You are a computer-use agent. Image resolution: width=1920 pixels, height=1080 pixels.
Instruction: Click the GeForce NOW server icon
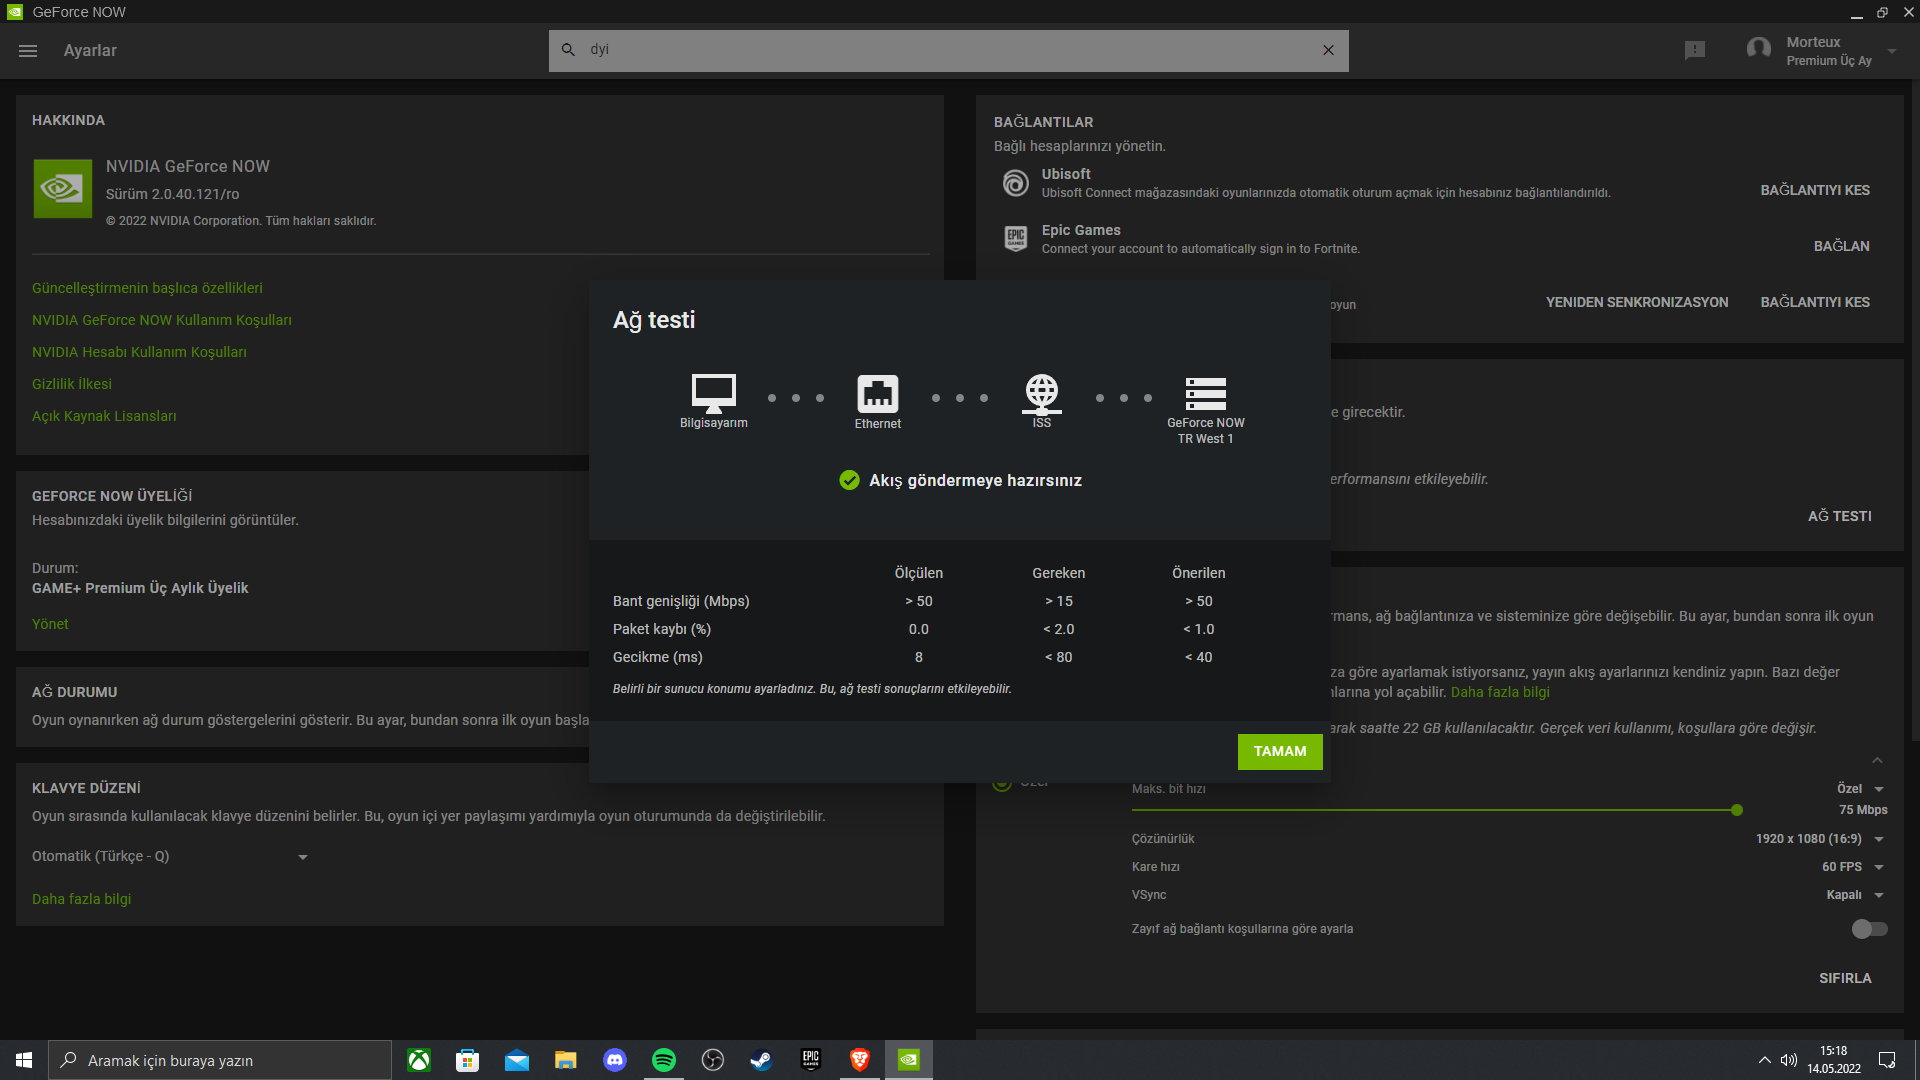[1205, 394]
